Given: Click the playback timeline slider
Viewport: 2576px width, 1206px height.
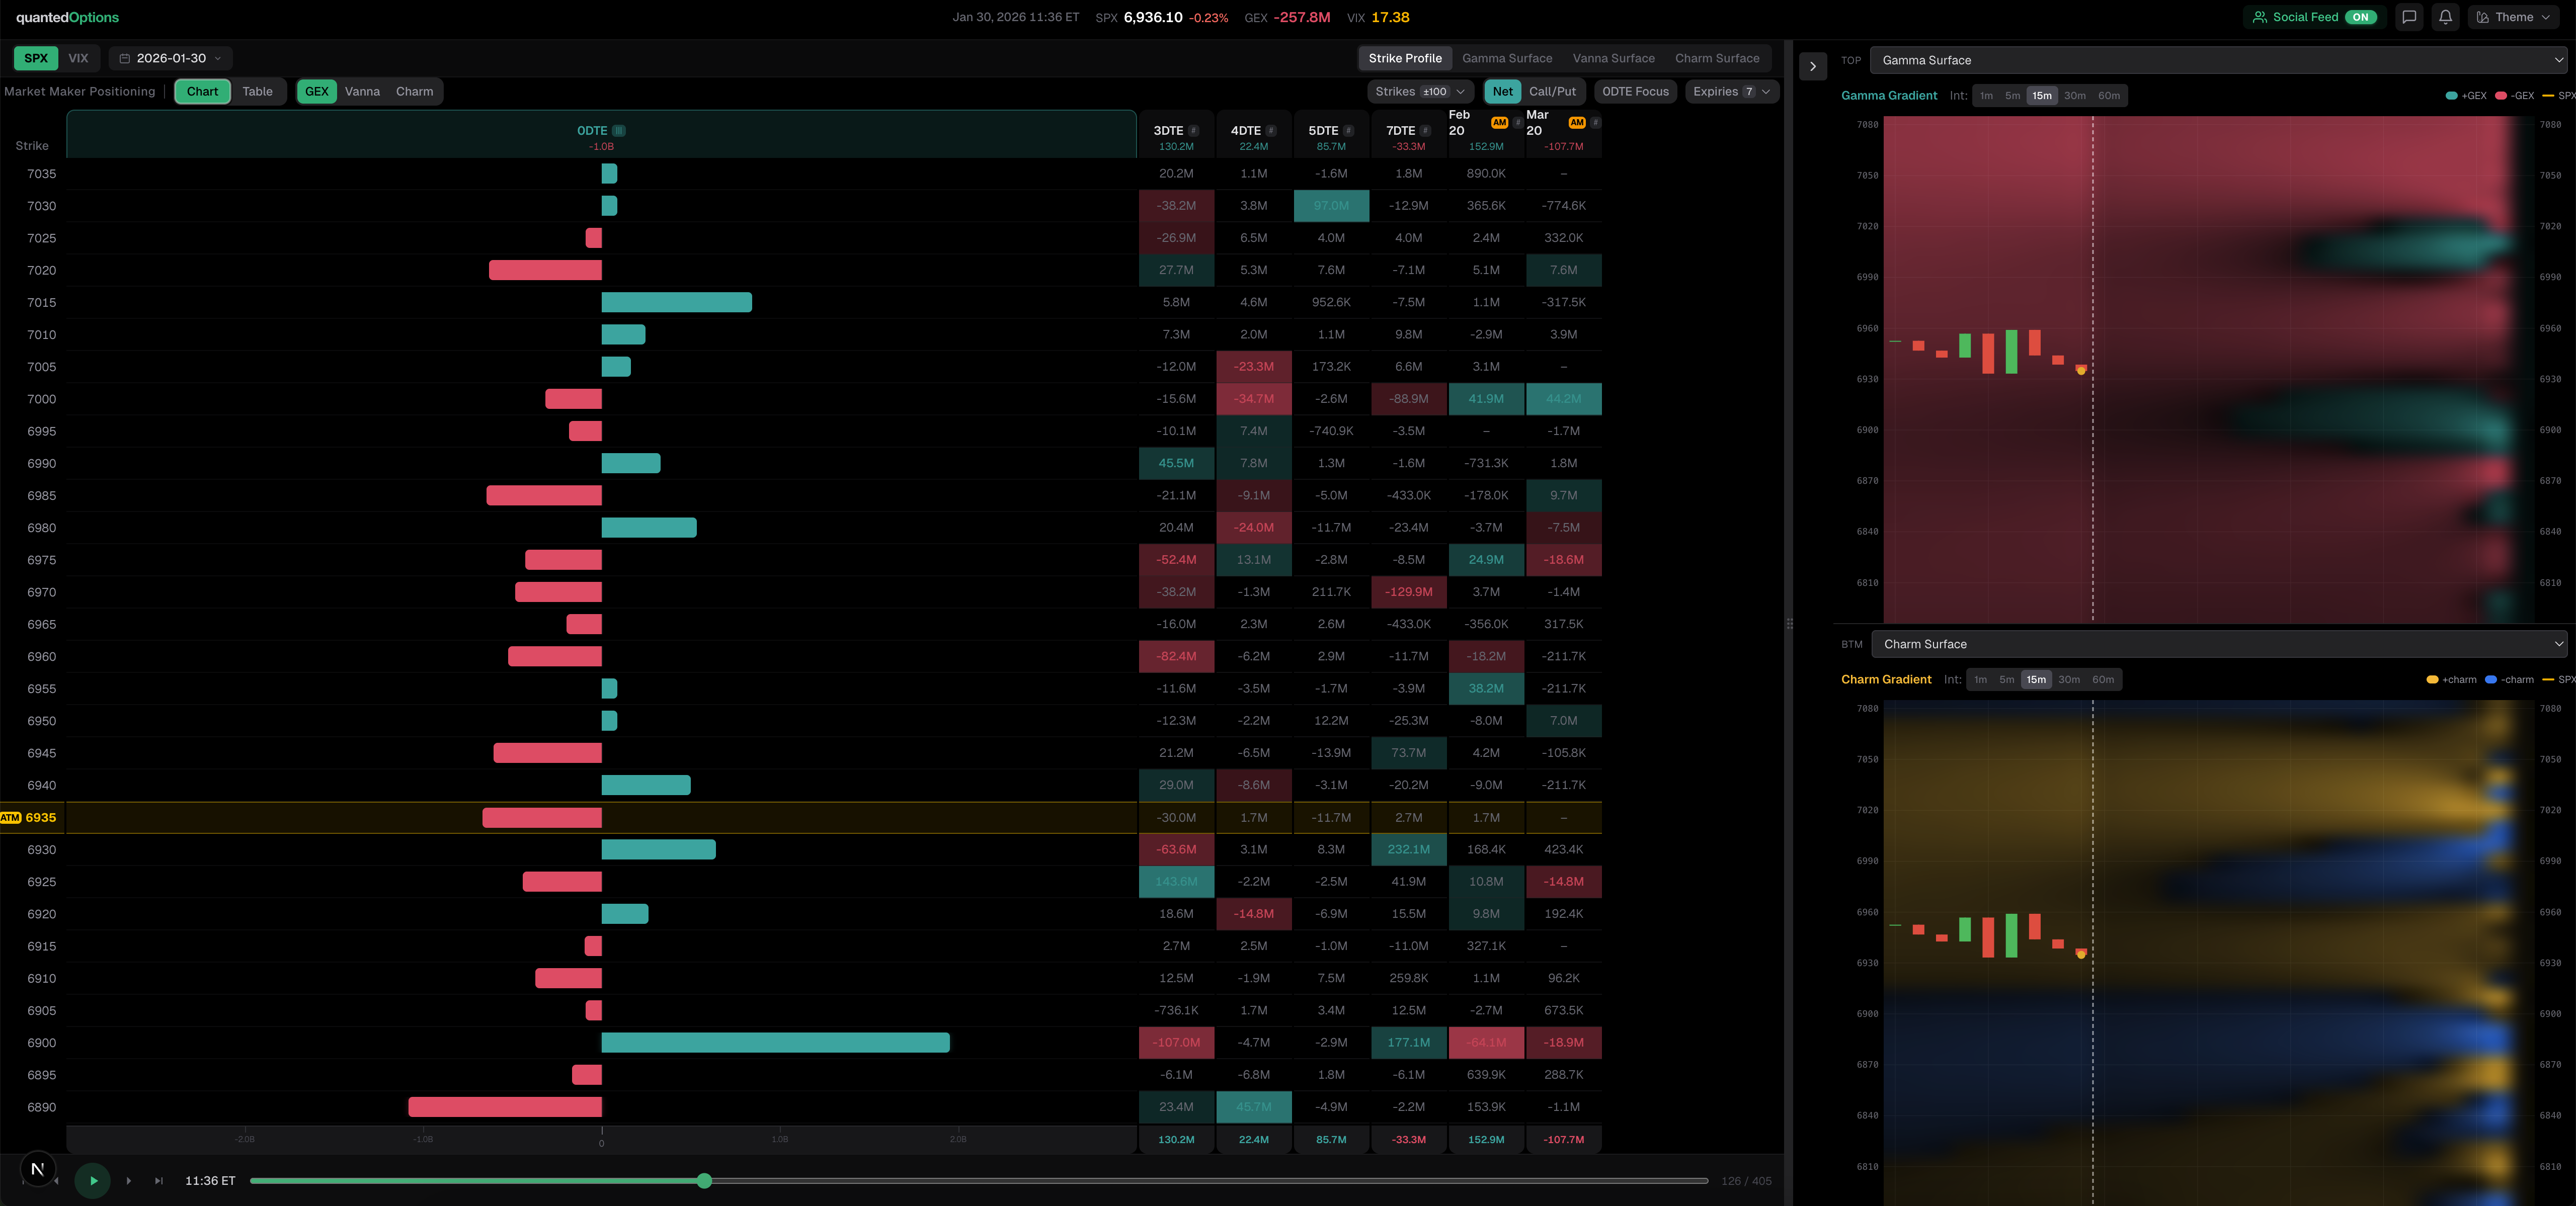Looking at the screenshot, I should 704,1181.
